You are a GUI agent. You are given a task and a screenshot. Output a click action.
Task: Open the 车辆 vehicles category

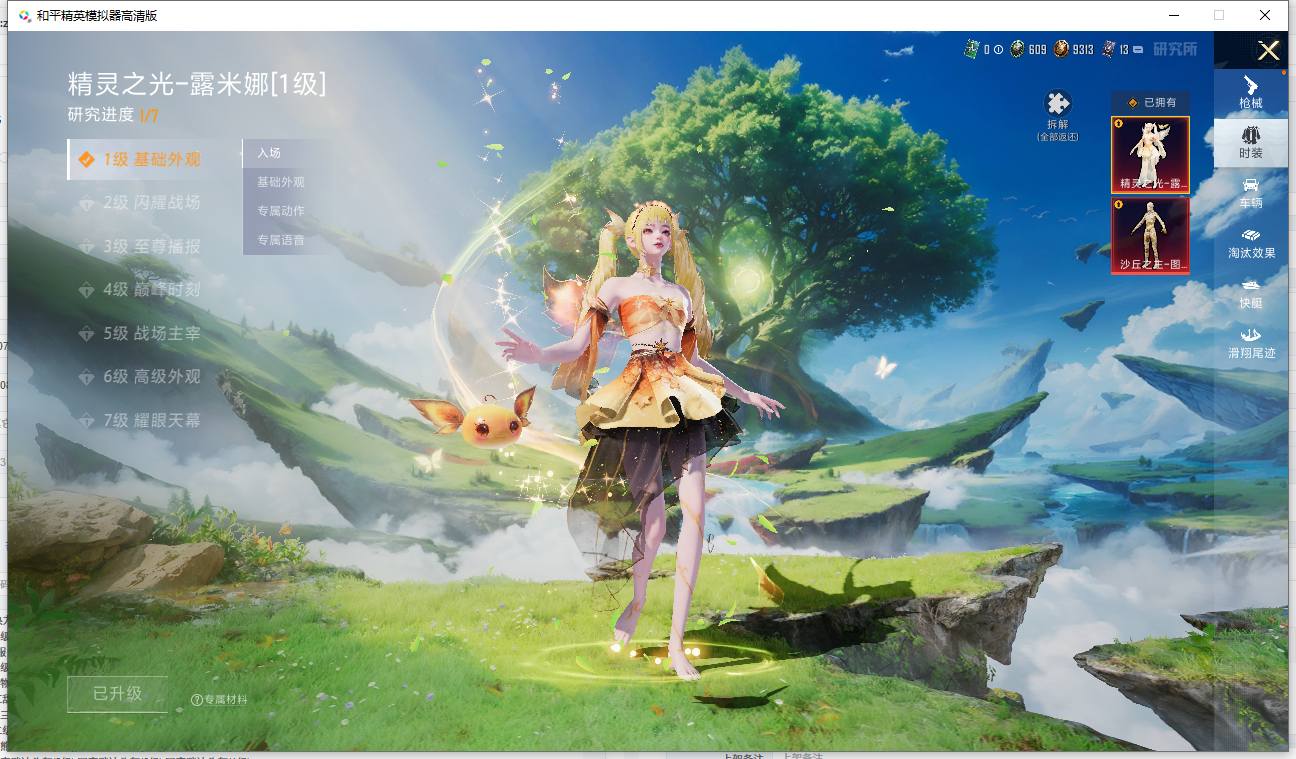[x=1251, y=192]
